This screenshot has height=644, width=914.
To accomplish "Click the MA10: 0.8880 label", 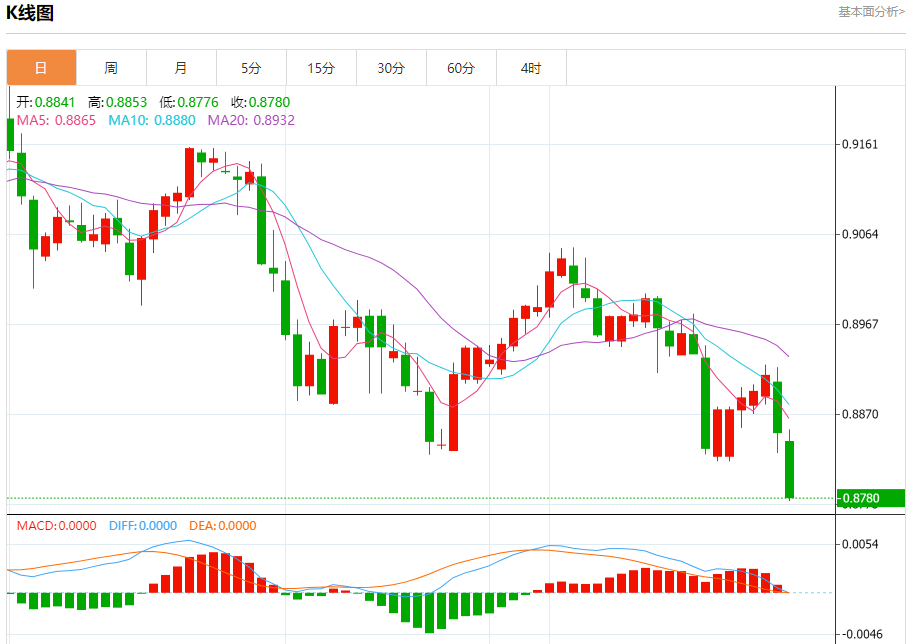I will (x=152, y=120).
